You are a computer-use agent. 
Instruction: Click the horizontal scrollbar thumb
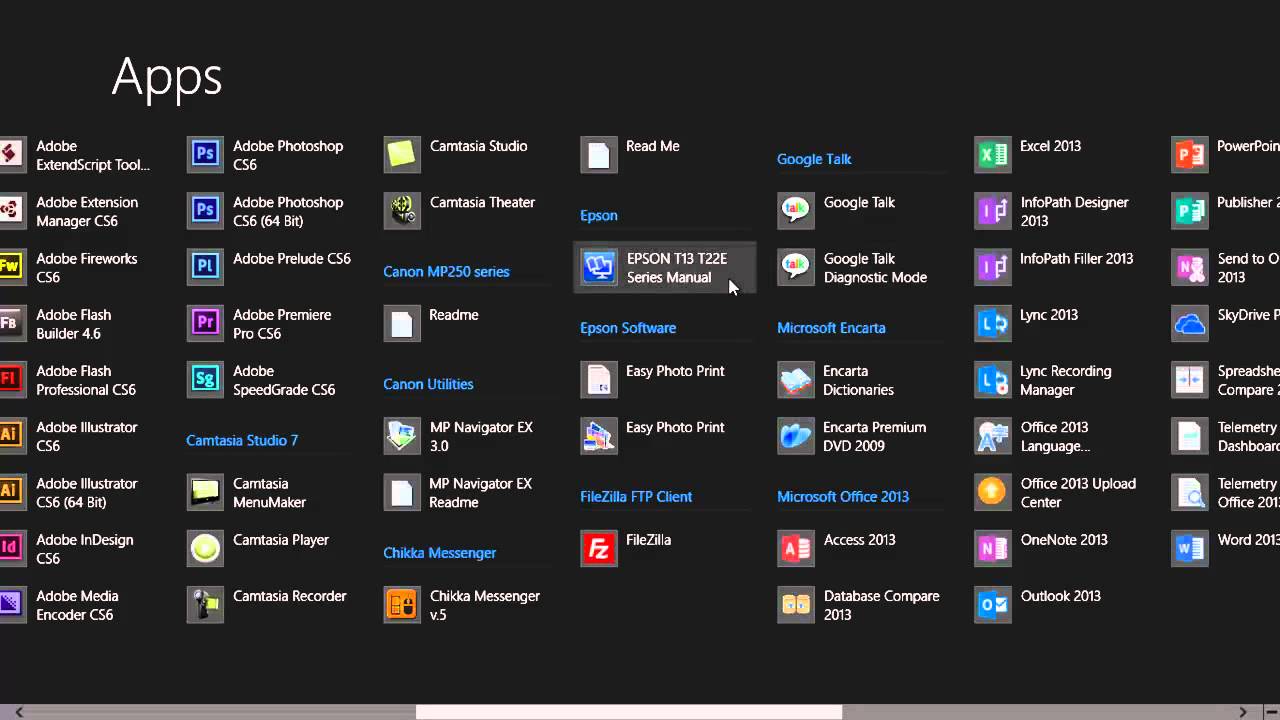click(x=629, y=712)
